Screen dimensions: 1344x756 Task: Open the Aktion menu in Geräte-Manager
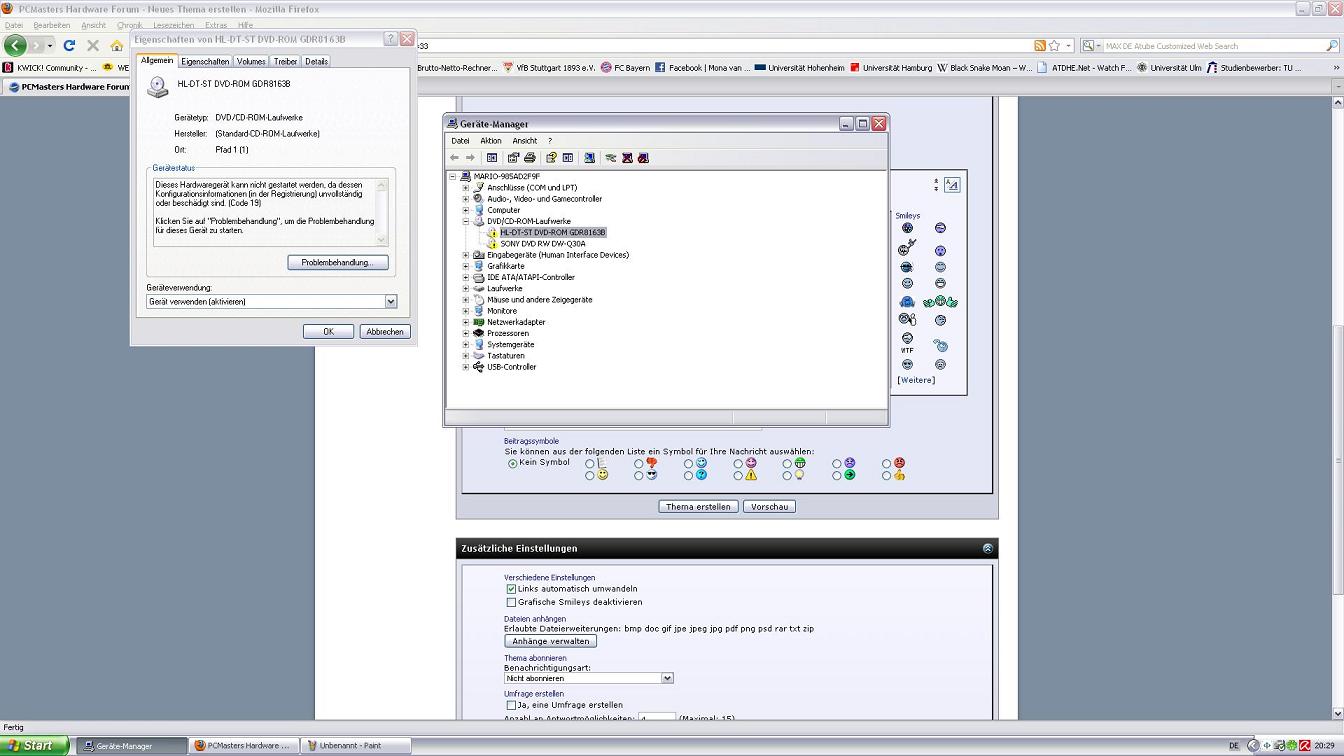pyautogui.click(x=490, y=141)
